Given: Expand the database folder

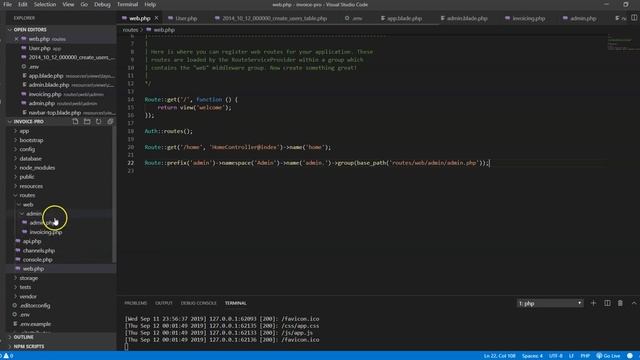Looking at the screenshot, I should [30, 159].
